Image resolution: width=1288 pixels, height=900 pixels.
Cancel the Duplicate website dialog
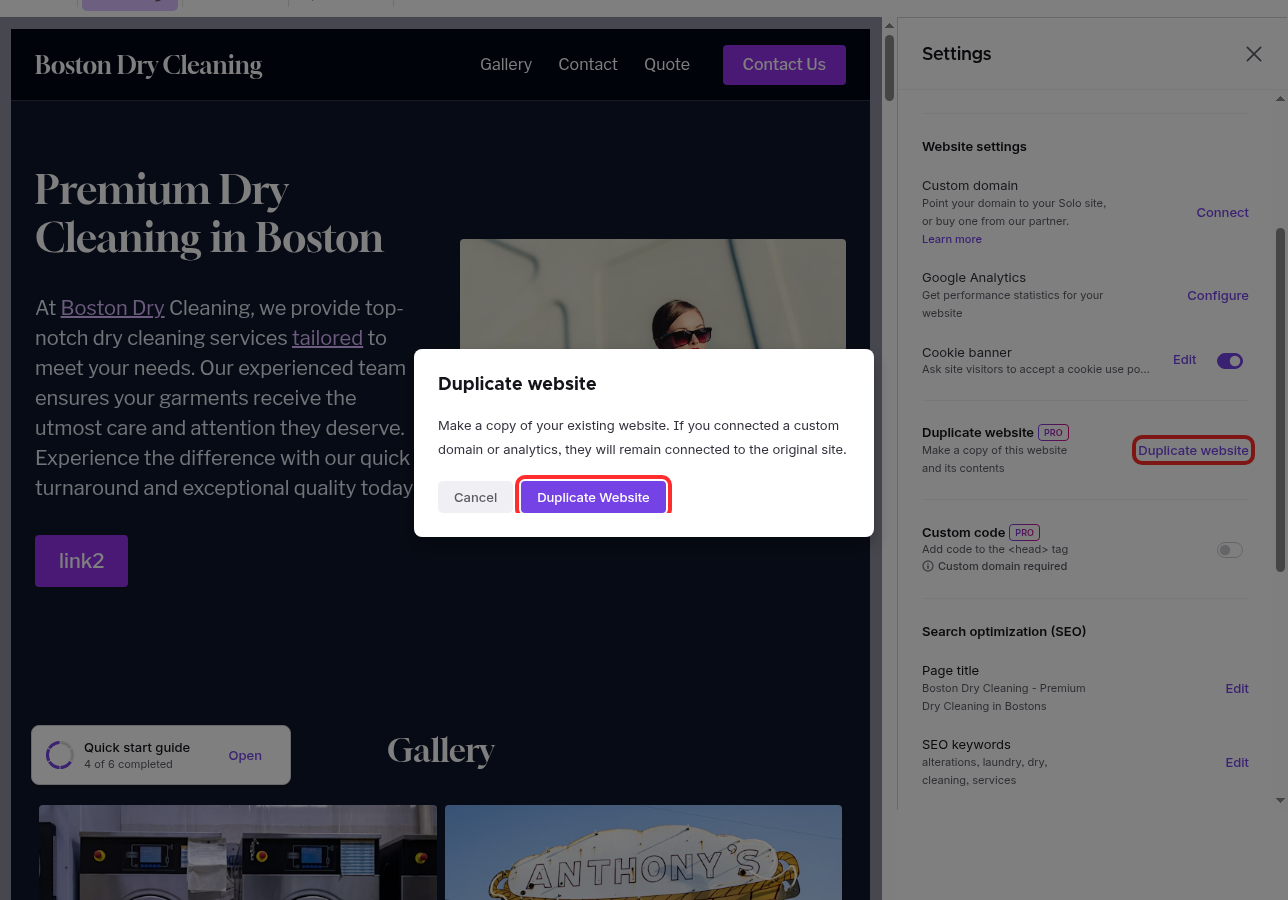point(475,497)
